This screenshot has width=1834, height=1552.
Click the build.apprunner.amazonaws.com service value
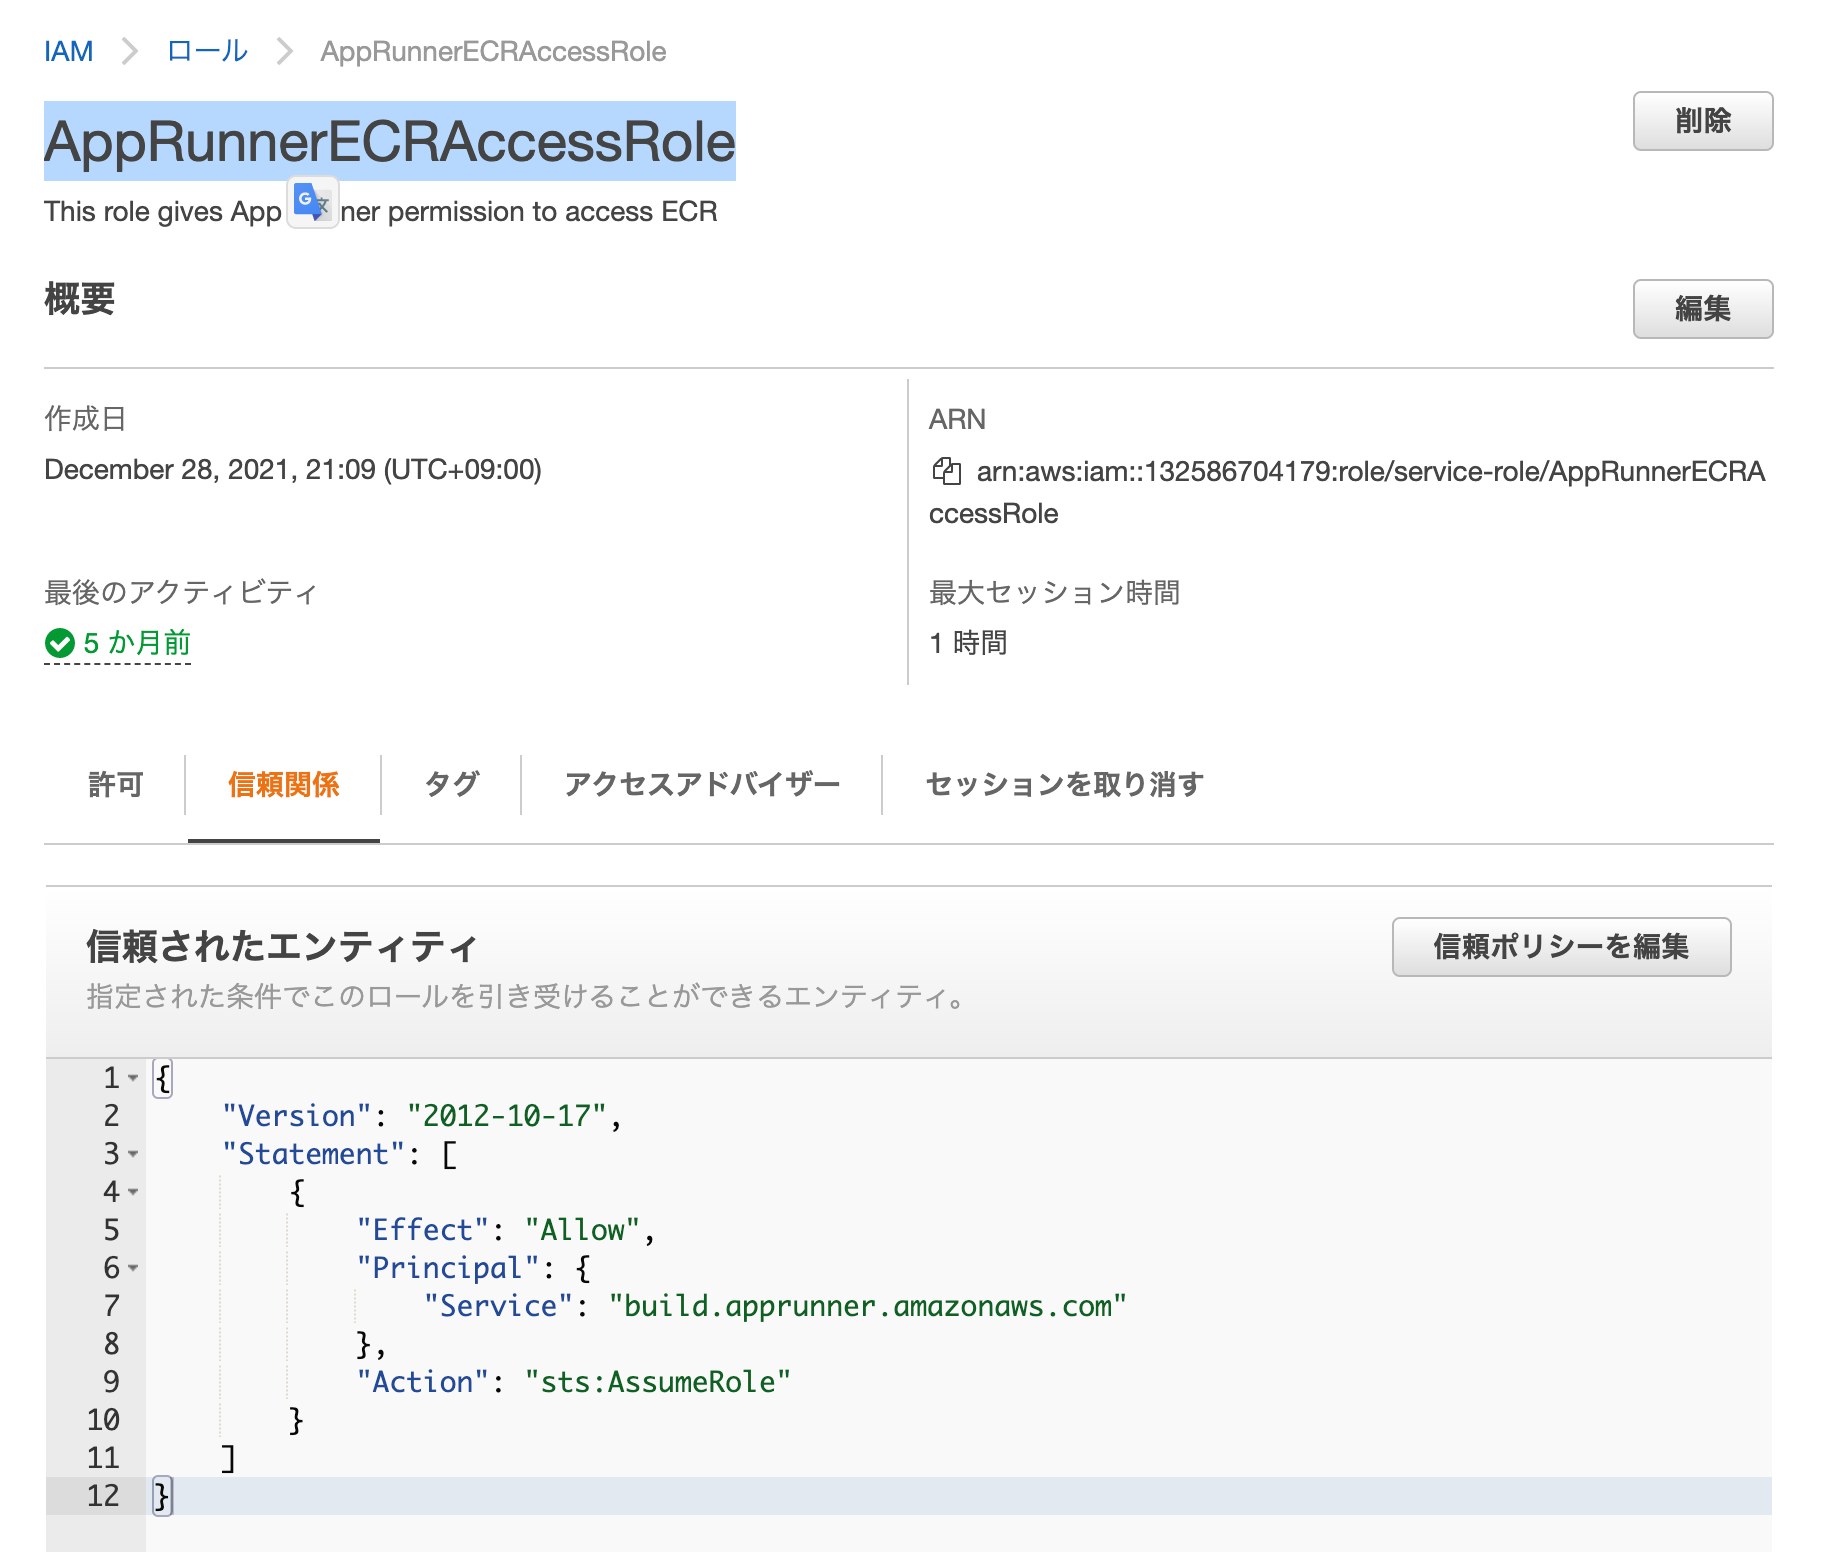[x=867, y=1306]
